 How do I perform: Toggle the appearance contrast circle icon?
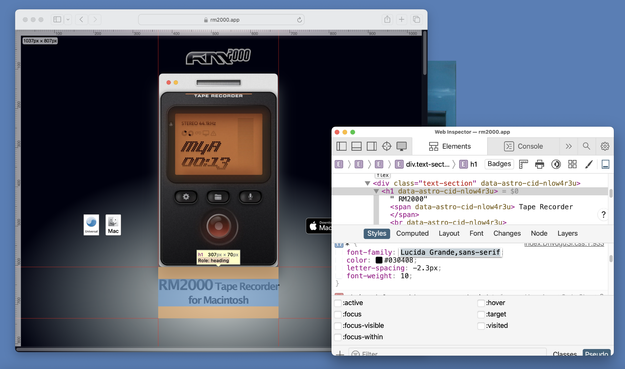tap(556, 164)
